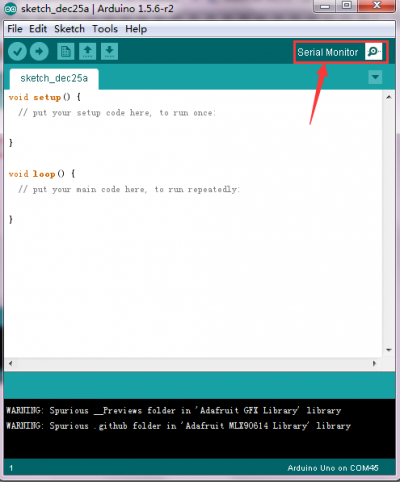Minimize the Arduino window
Image resolution: width=400 pixels, height=482 pixels.
[325, 6]
